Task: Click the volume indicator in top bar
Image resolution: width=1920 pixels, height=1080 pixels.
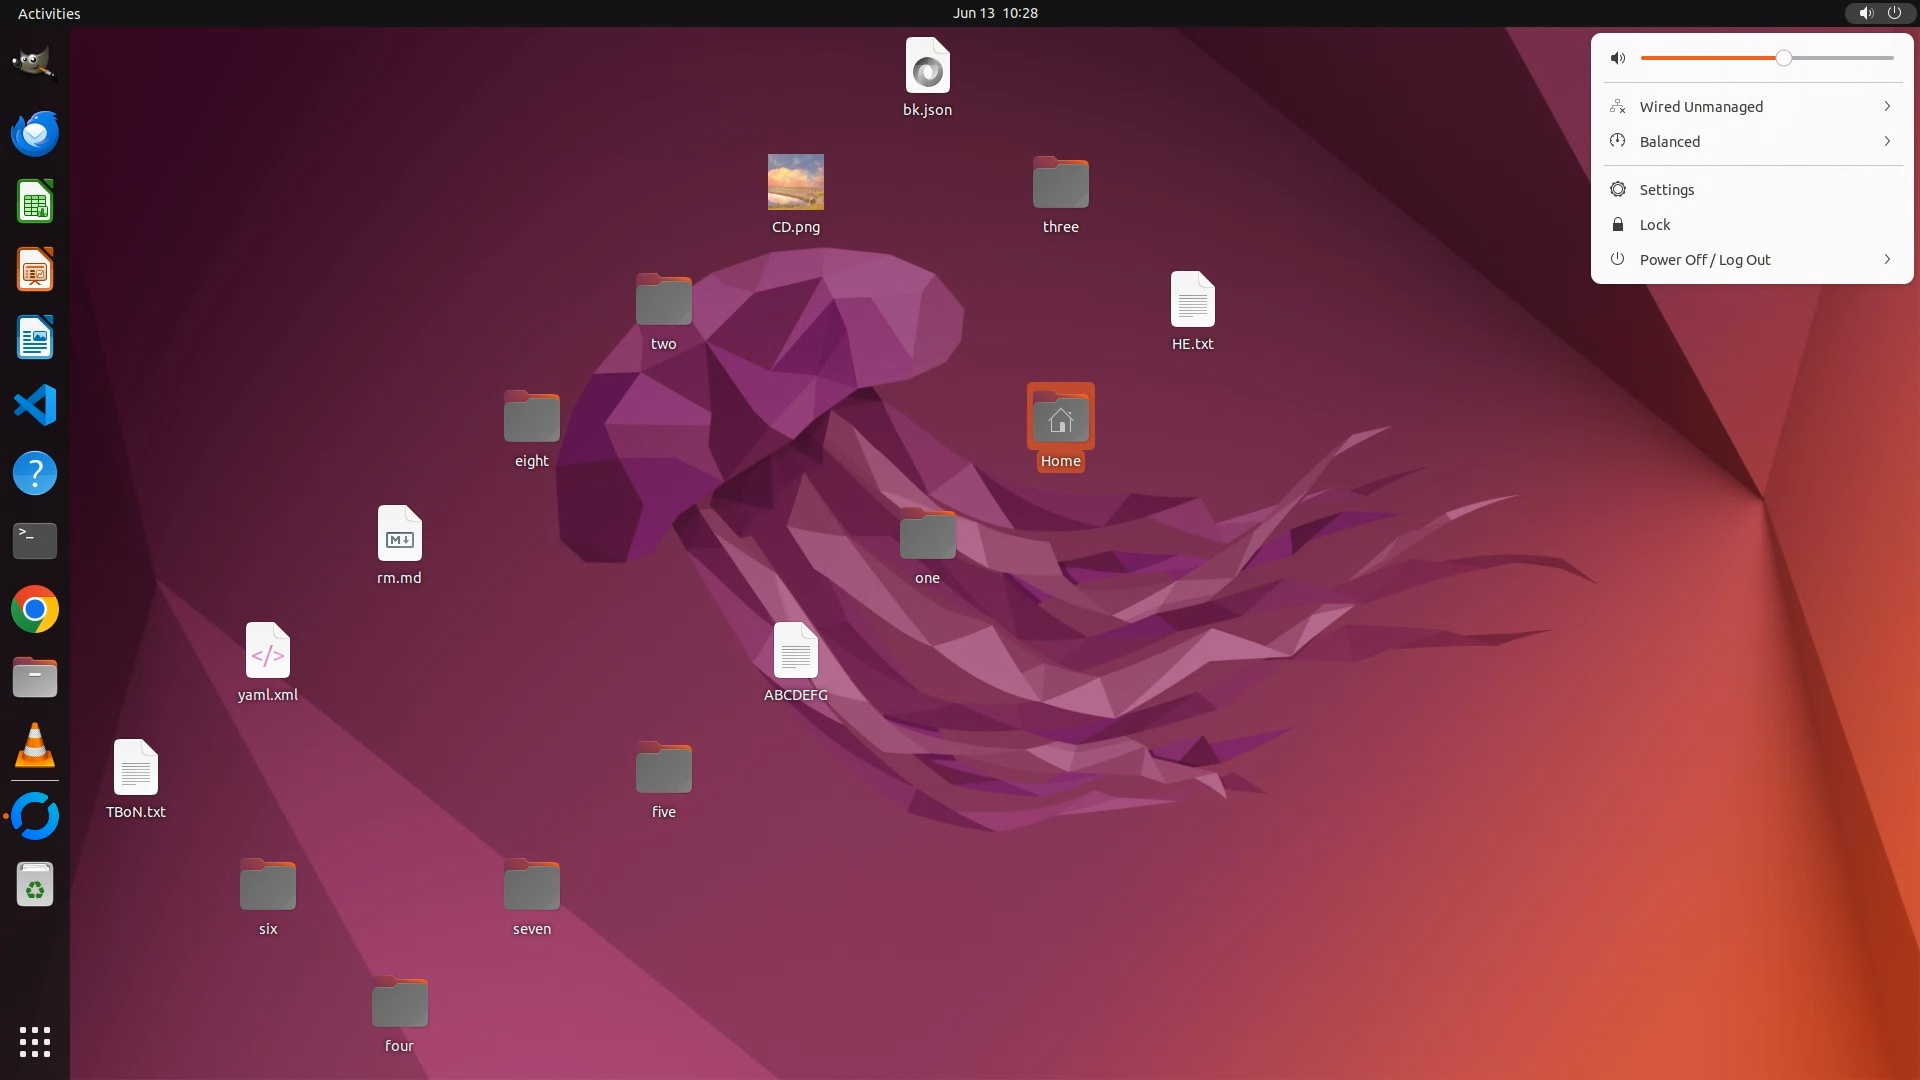Action: click(x=1866, y=13)
